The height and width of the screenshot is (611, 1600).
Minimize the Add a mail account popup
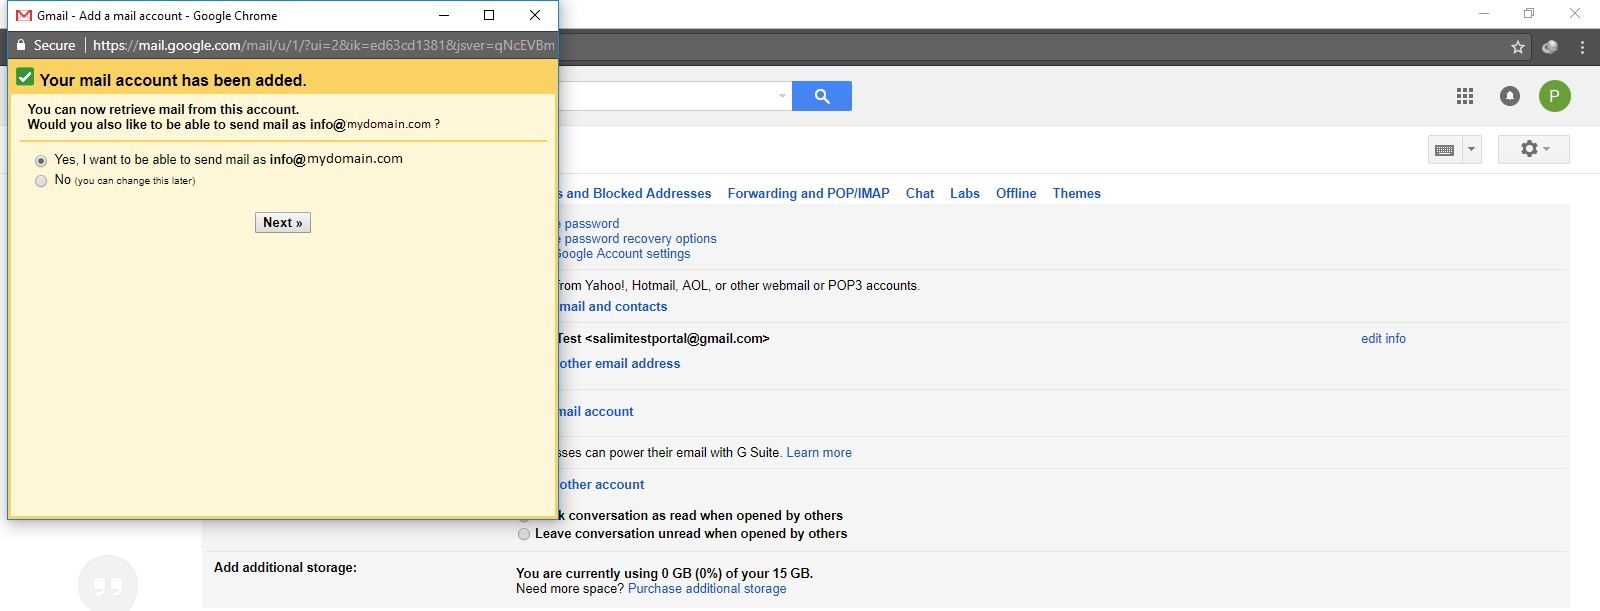point(444,15)
